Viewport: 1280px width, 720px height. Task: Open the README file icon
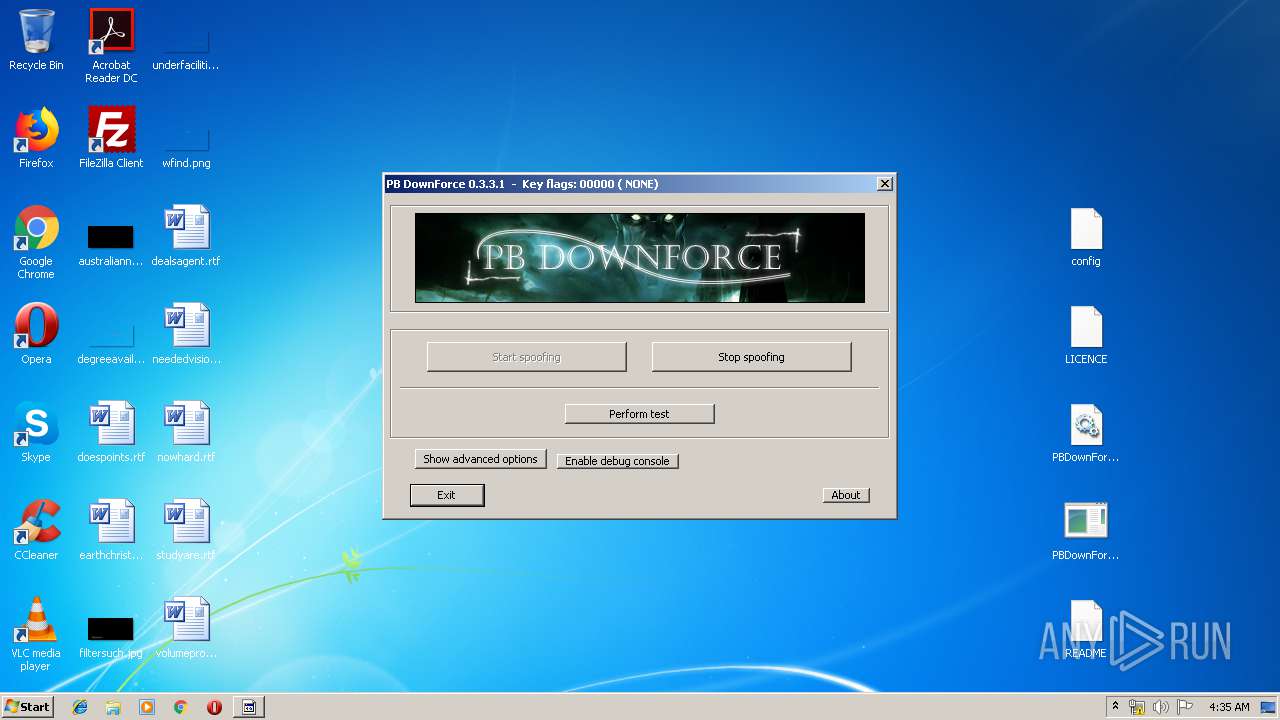1086,629
